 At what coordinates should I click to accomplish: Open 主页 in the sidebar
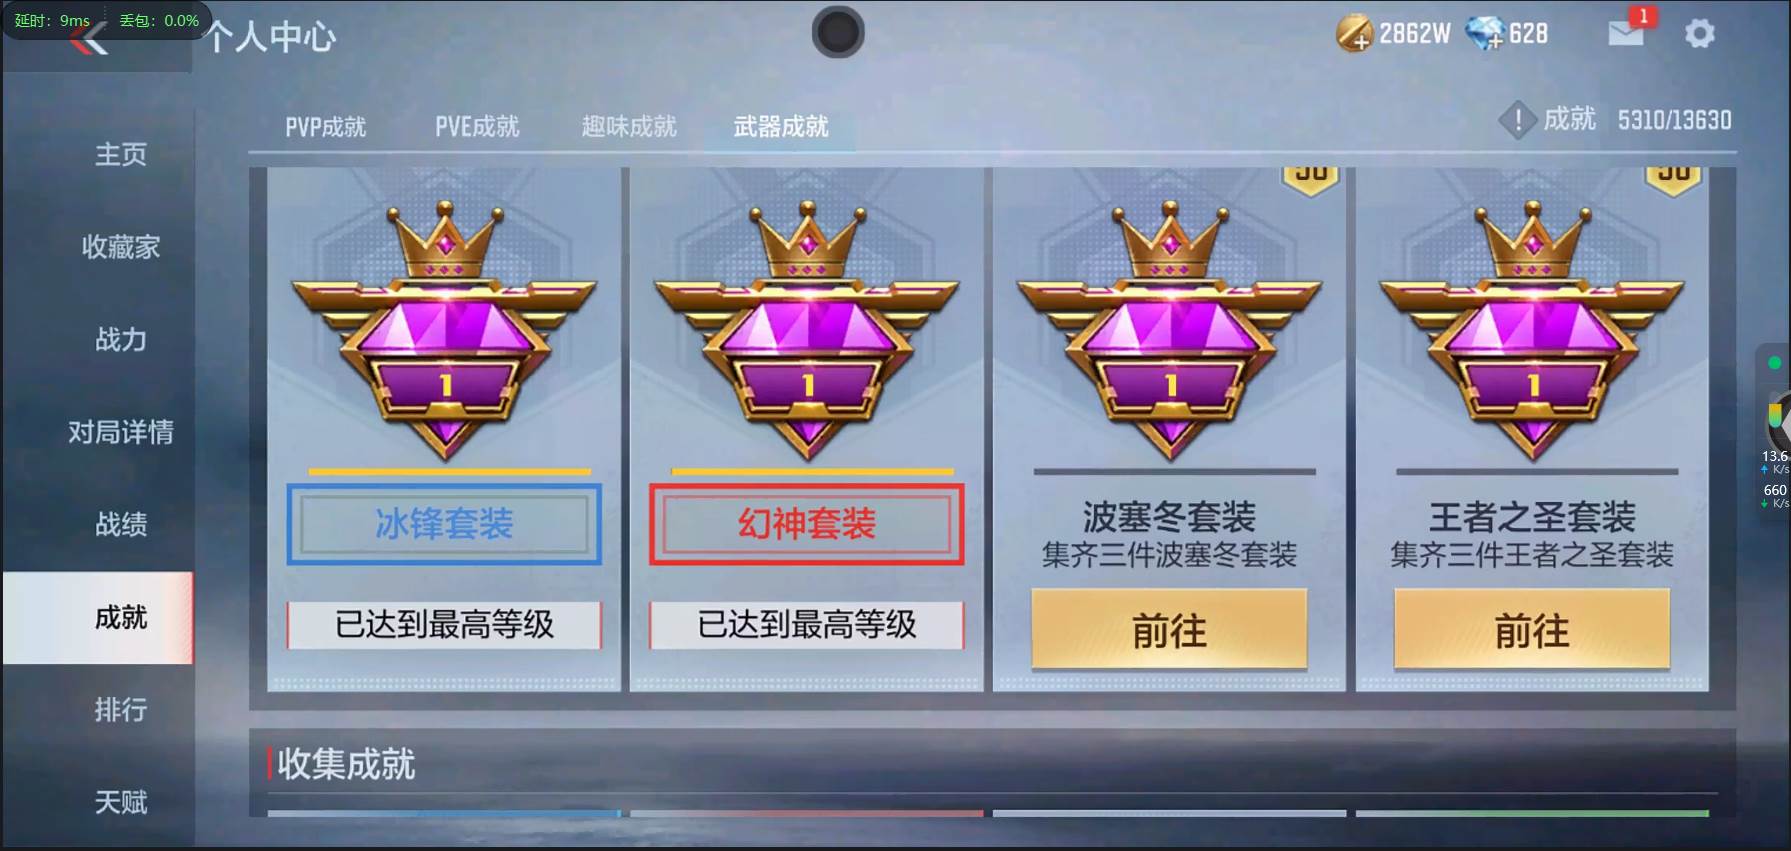(x=121, y=154)
